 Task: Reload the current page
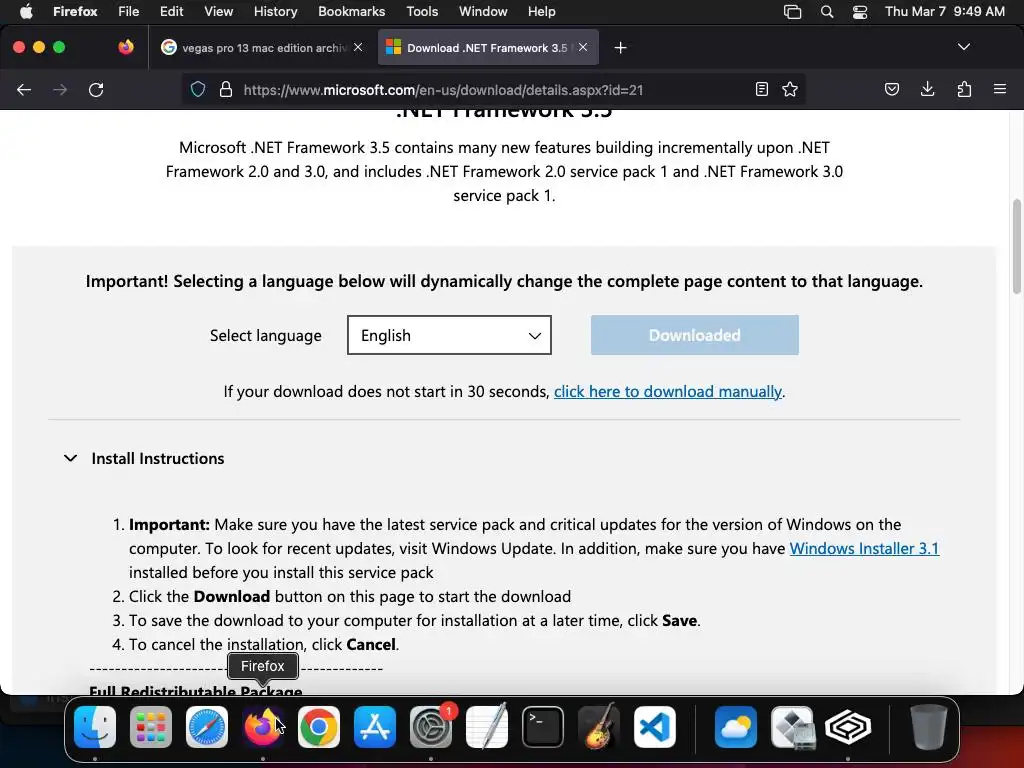[96, 89]
